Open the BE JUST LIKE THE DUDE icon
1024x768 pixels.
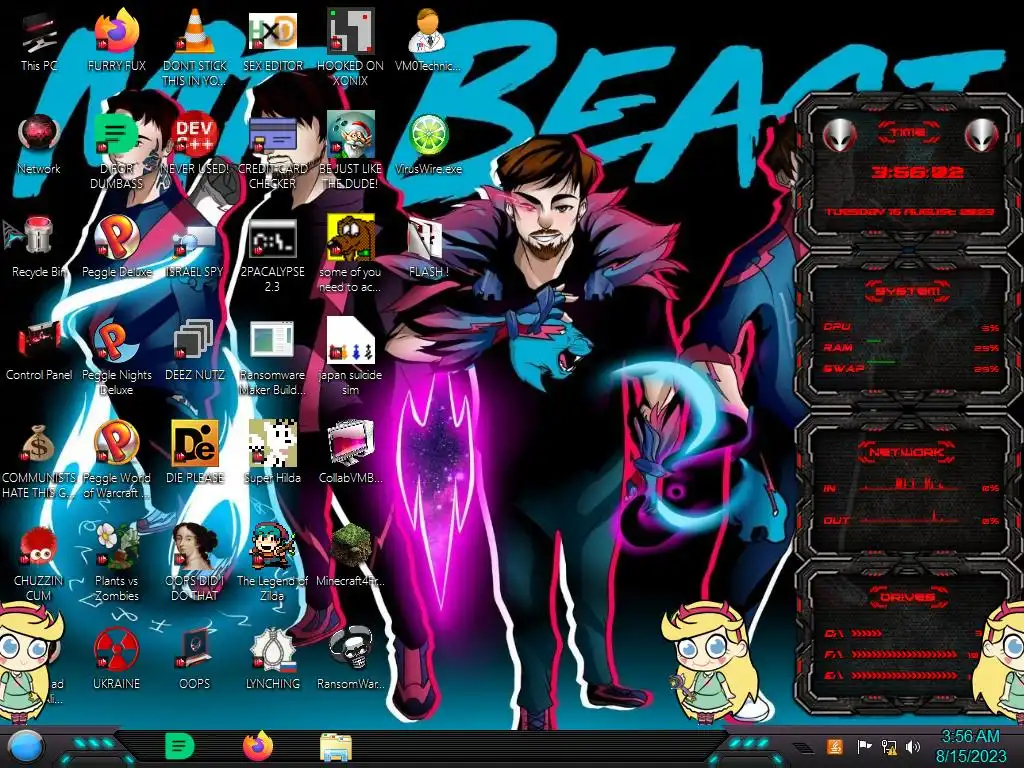pyautogui.click(x=351, y=152)
